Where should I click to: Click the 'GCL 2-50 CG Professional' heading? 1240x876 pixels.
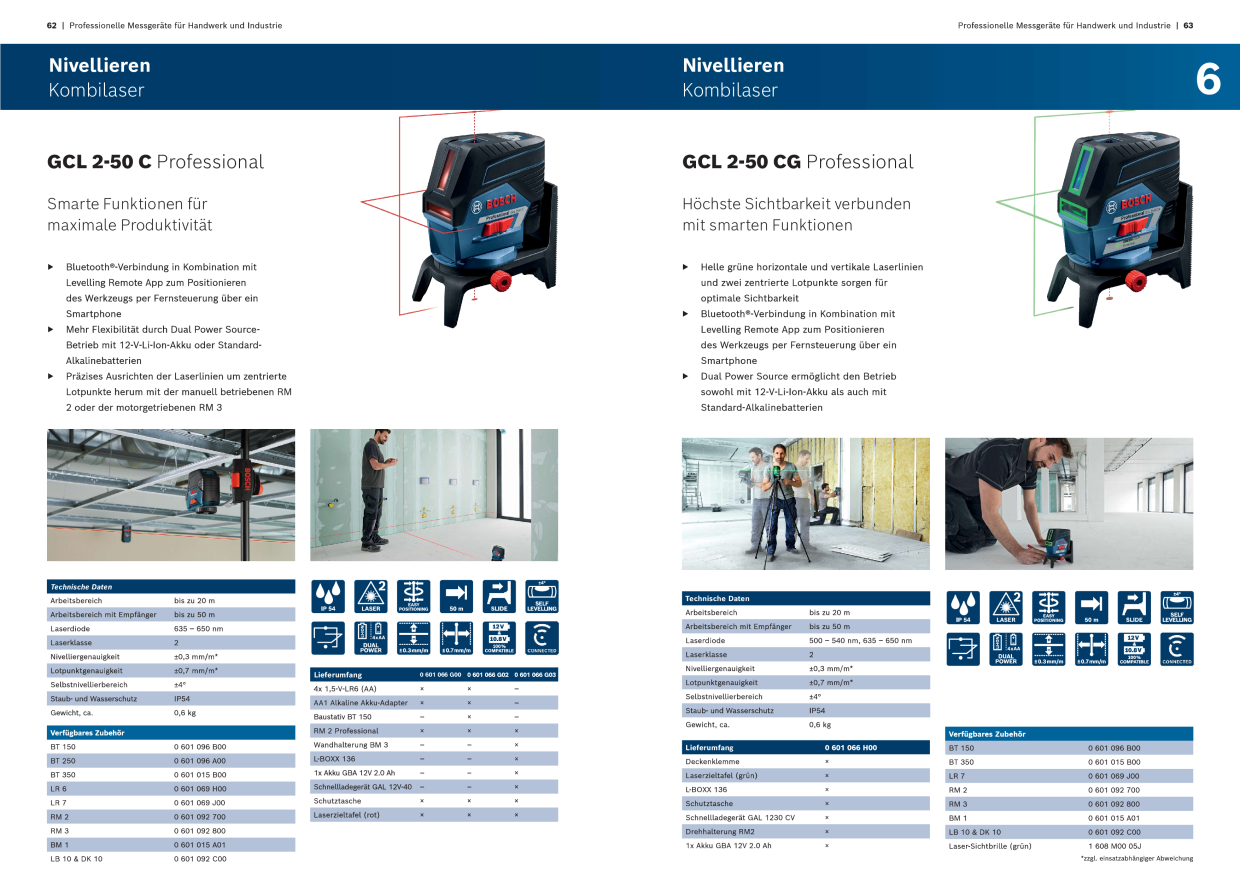[x=798, y=162]
